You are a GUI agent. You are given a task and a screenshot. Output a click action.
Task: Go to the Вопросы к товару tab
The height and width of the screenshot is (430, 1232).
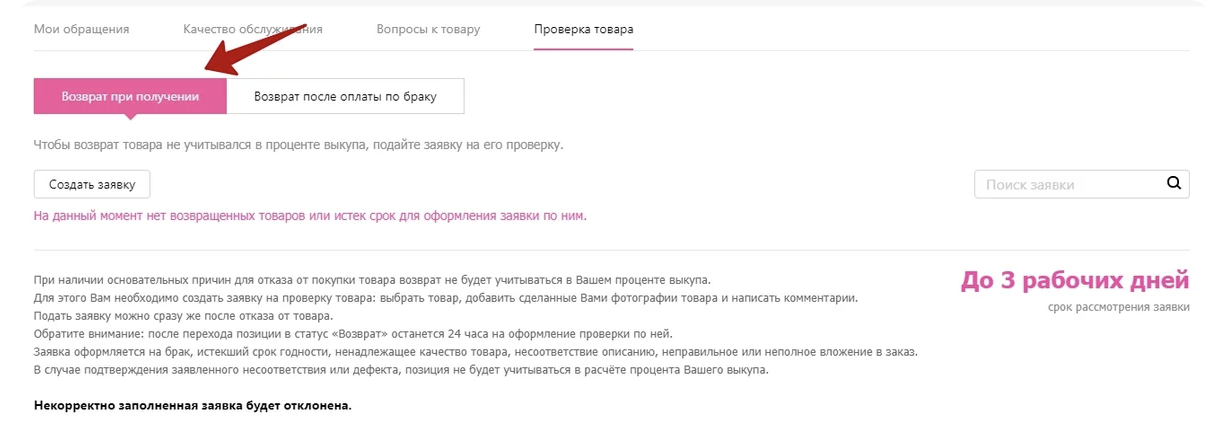pyautogui.click(x=428, y=29)
